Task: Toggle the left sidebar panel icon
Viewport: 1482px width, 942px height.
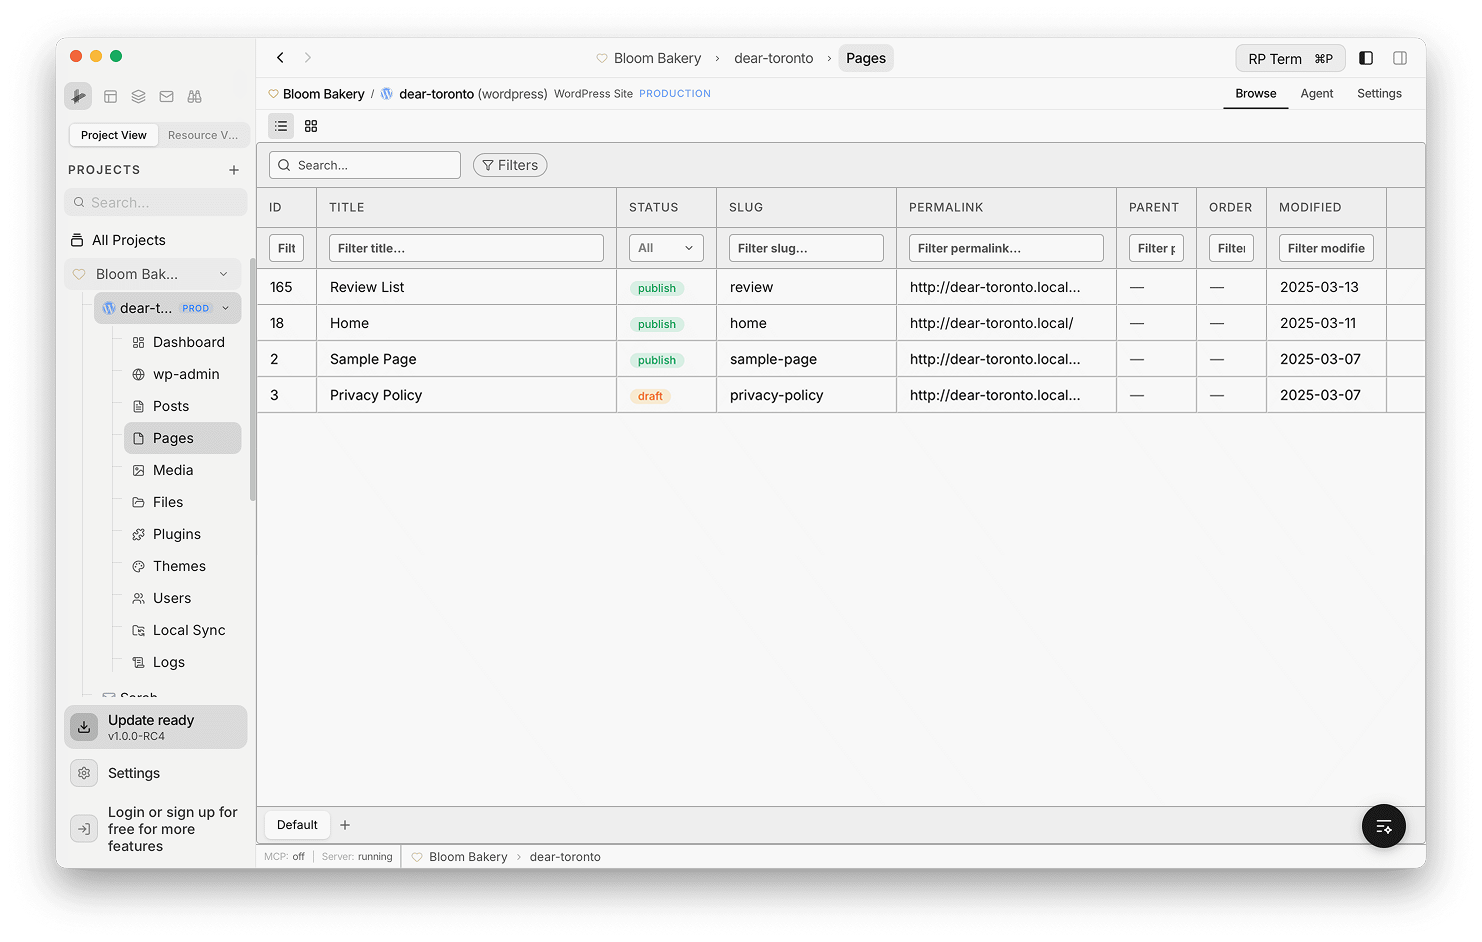Action: click(1366, 58)
